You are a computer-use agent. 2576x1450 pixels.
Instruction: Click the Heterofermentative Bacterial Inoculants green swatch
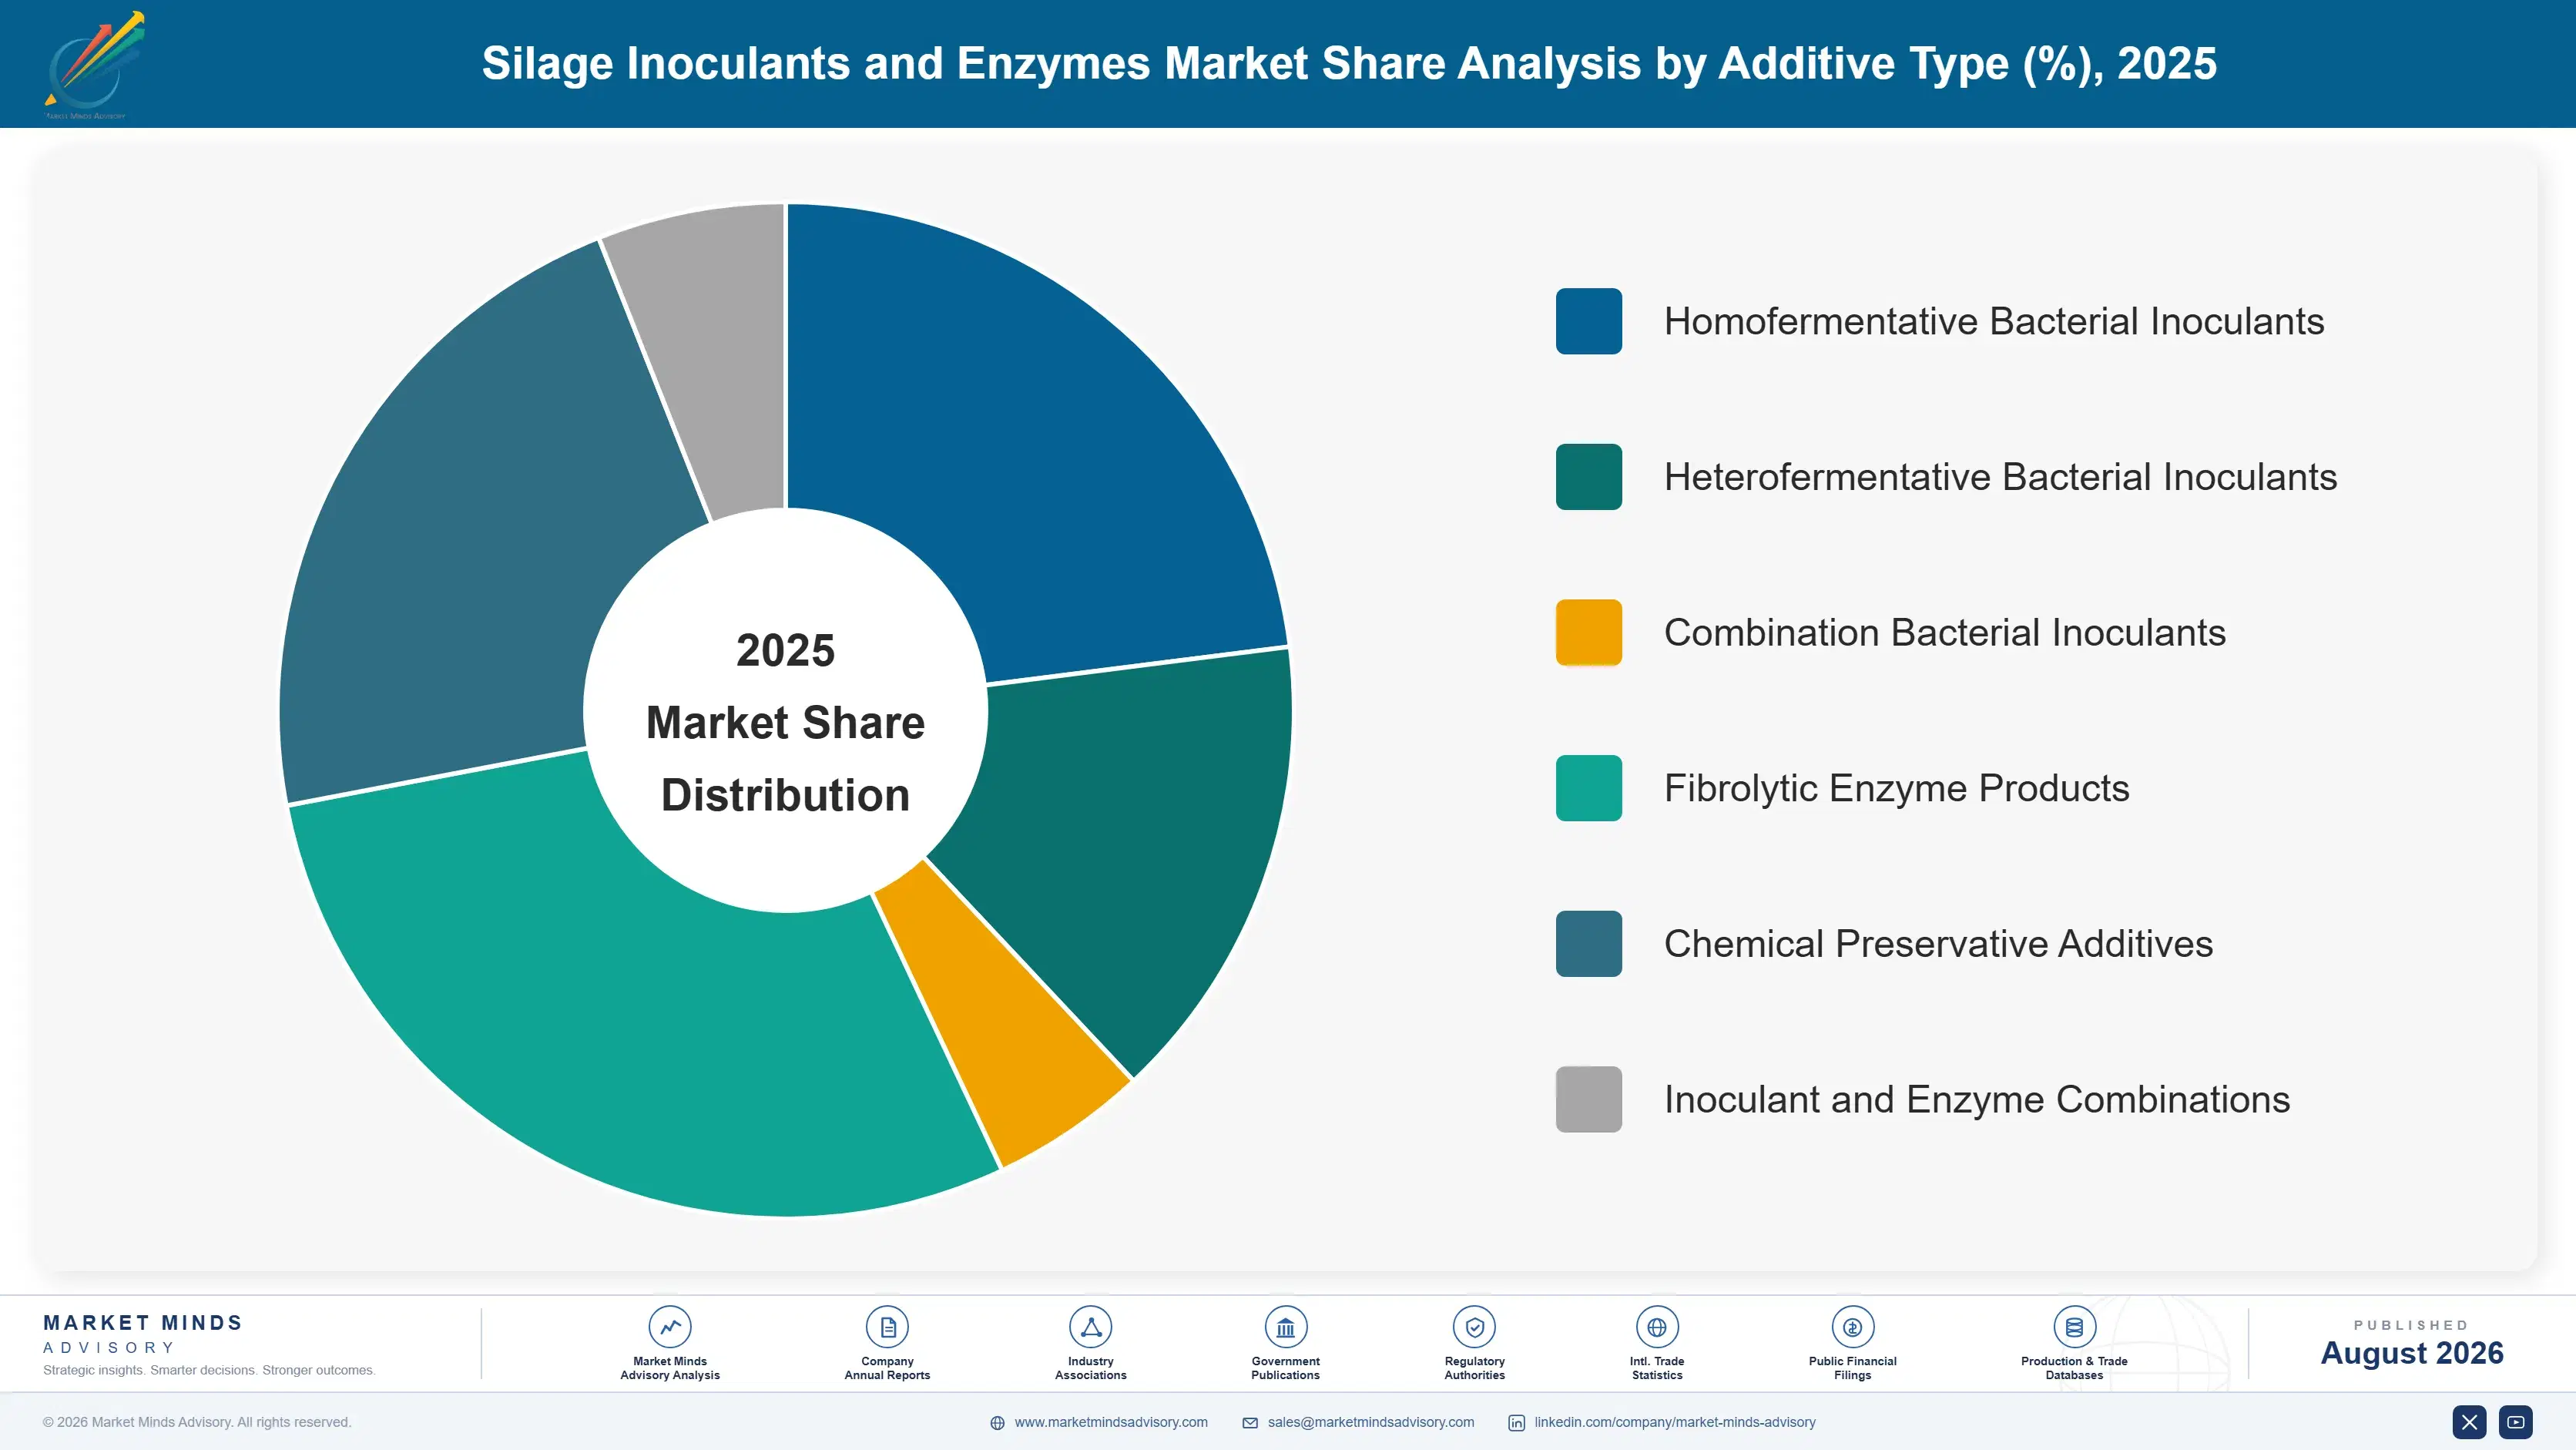click(1588, 477)
